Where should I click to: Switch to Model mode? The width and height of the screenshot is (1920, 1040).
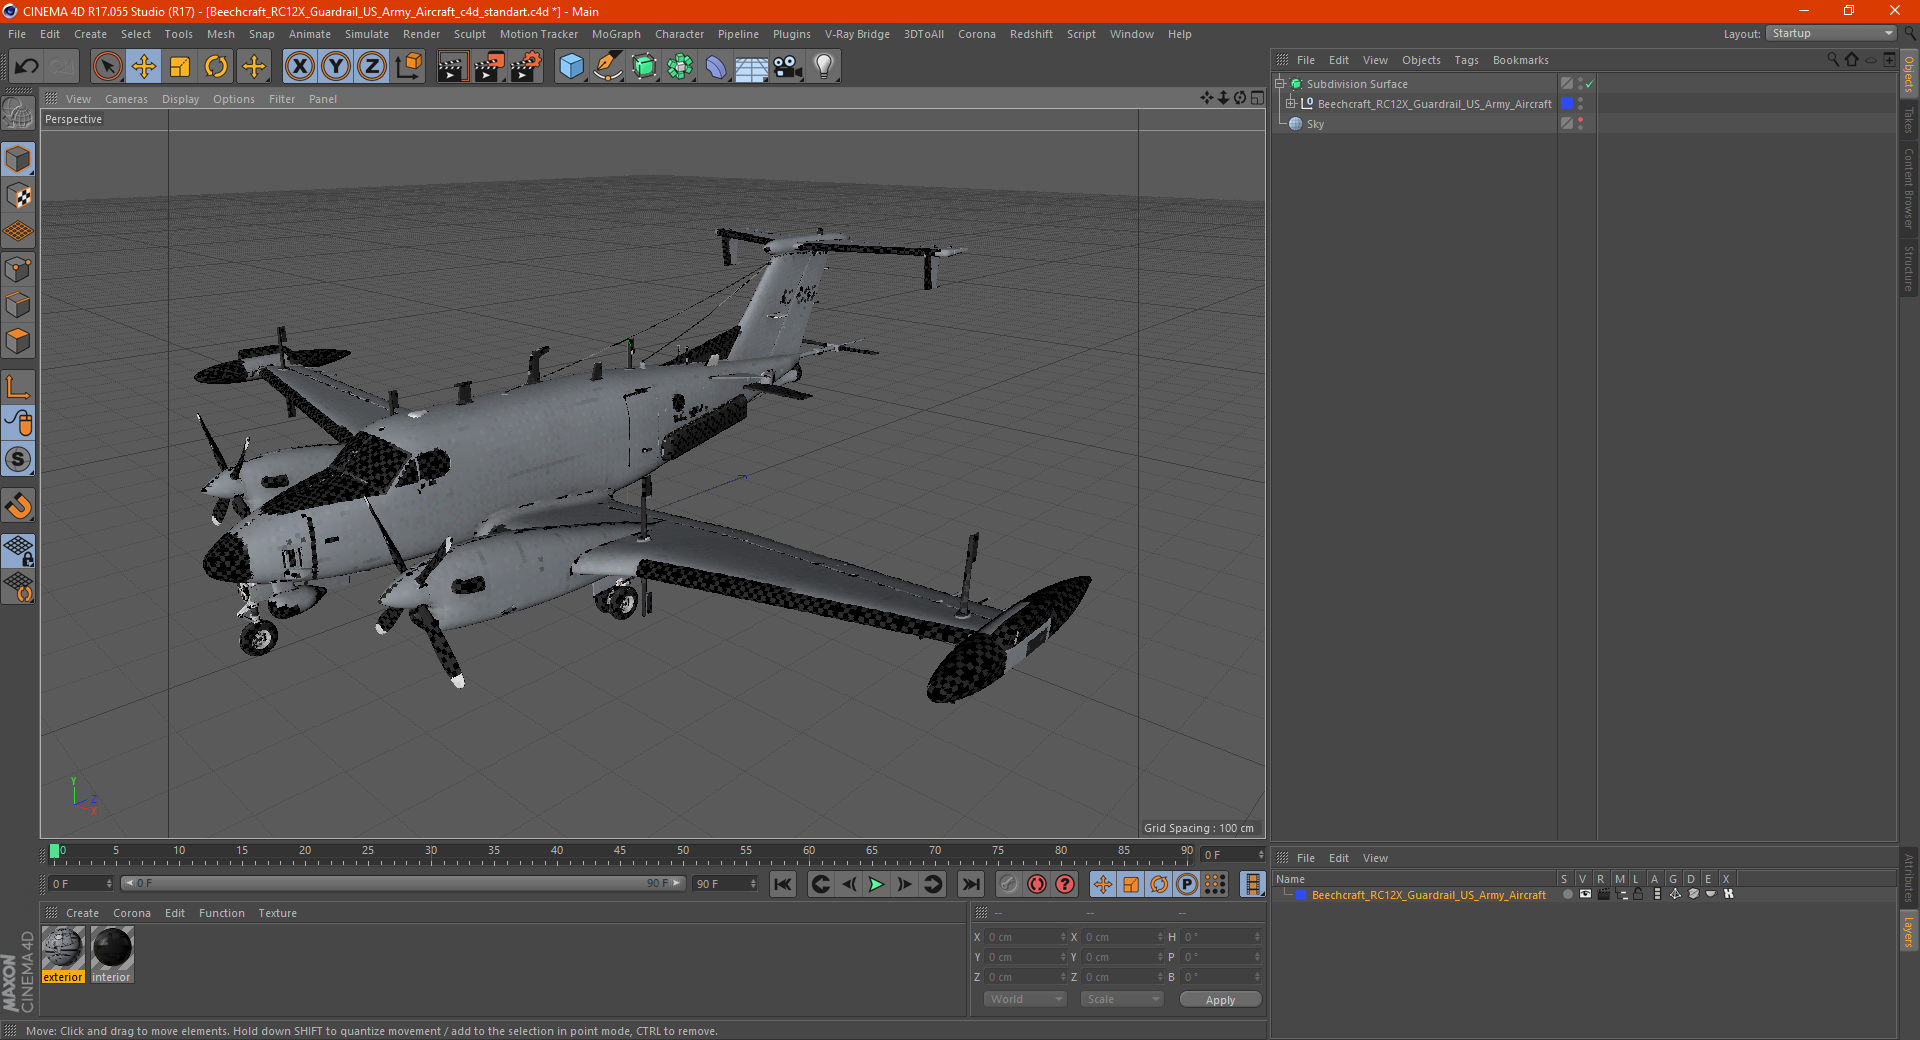click(x=18, y=159)
